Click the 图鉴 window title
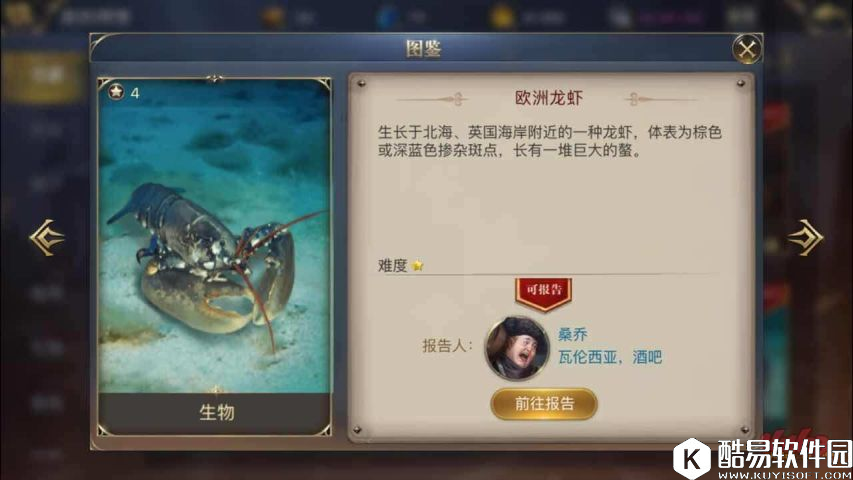The image size is (853, 480). [423, 48]
